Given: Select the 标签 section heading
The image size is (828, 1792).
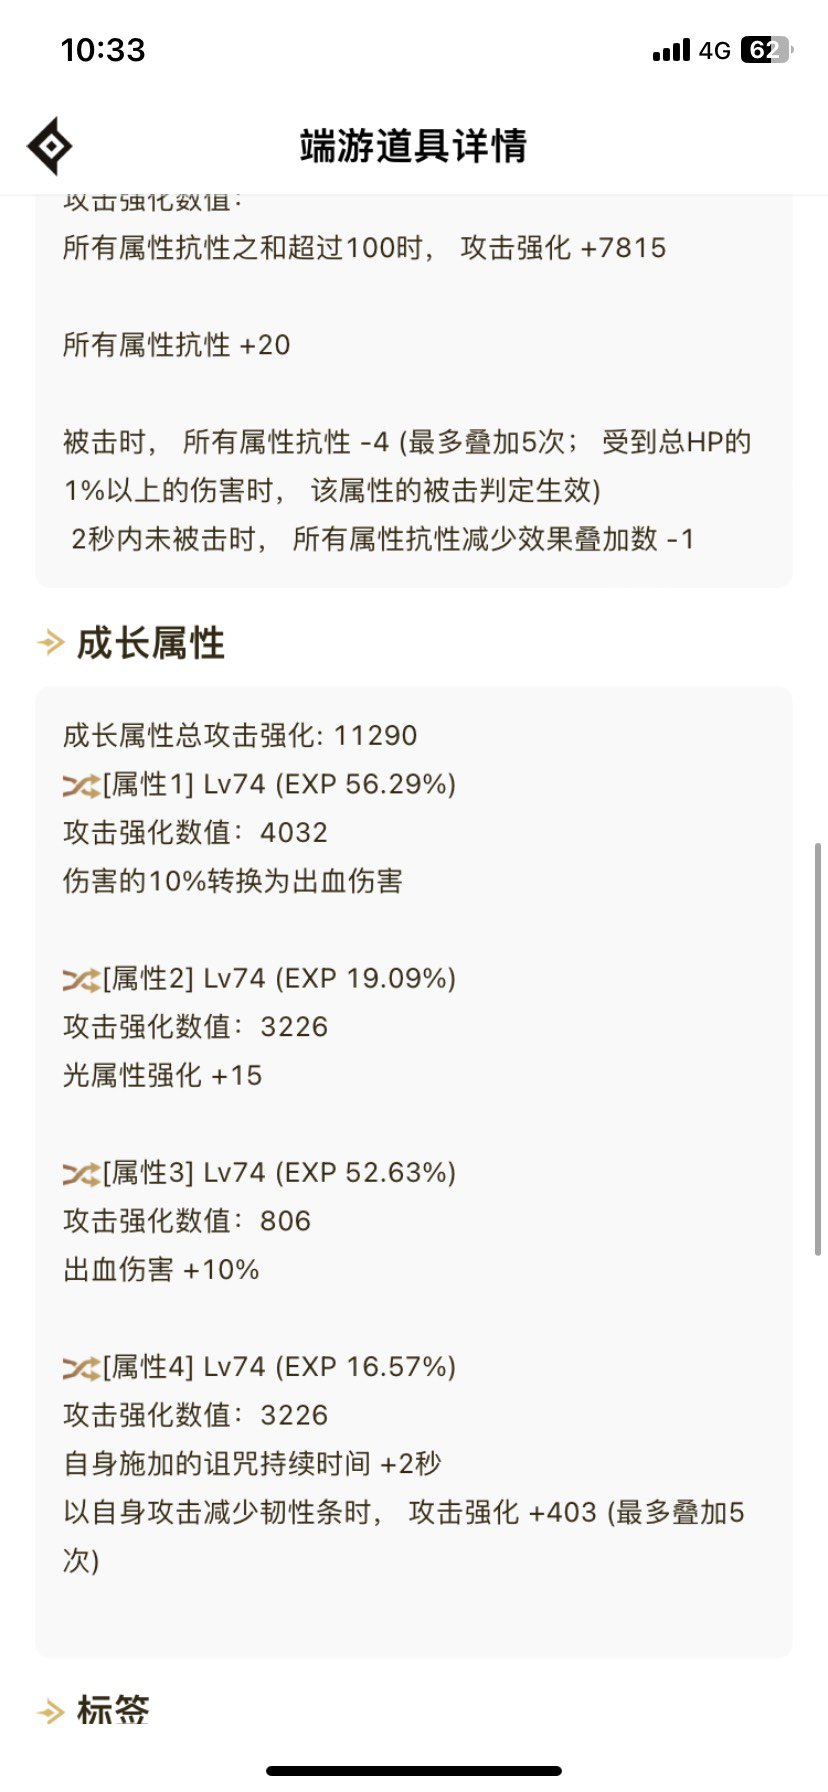Looking at the screenshot, I should (x=113, y=1711).
